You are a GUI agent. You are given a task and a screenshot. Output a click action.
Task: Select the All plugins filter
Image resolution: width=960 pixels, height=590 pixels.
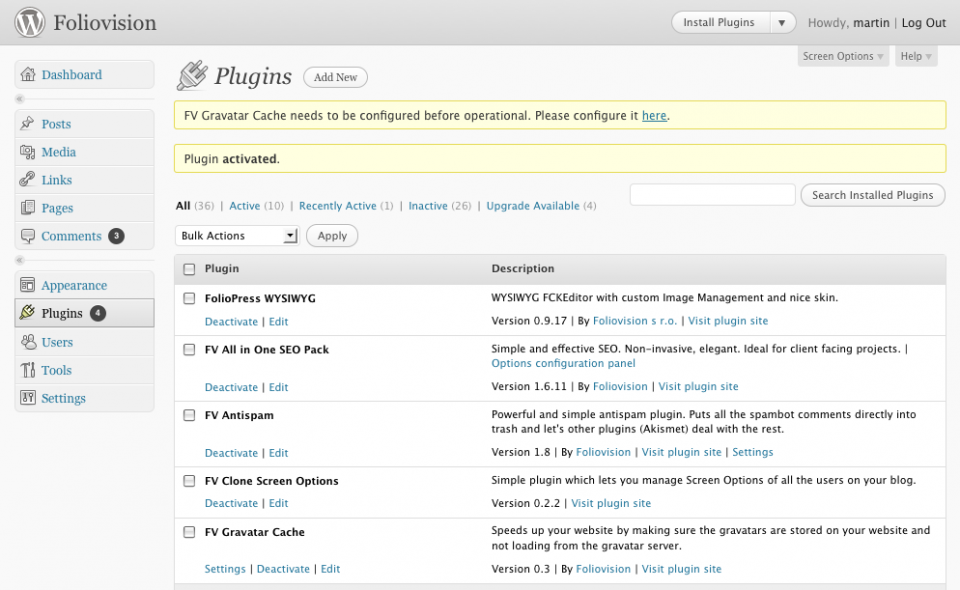183,206
